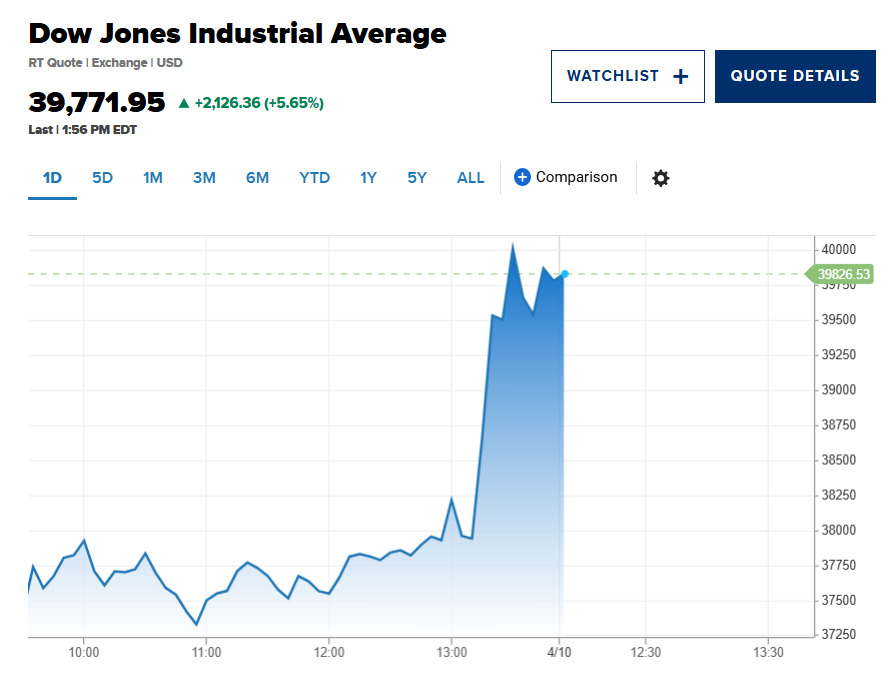Click the 13:00 time axis label
Screen dimensions: 891x683
pos(452,653)
